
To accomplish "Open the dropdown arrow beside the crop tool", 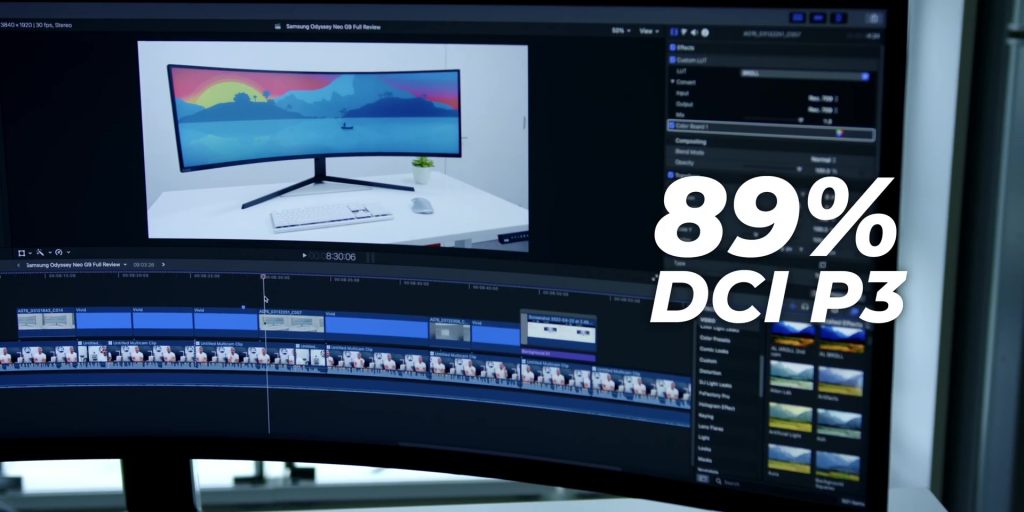I will pyautogui.click(x=30, y=253).
